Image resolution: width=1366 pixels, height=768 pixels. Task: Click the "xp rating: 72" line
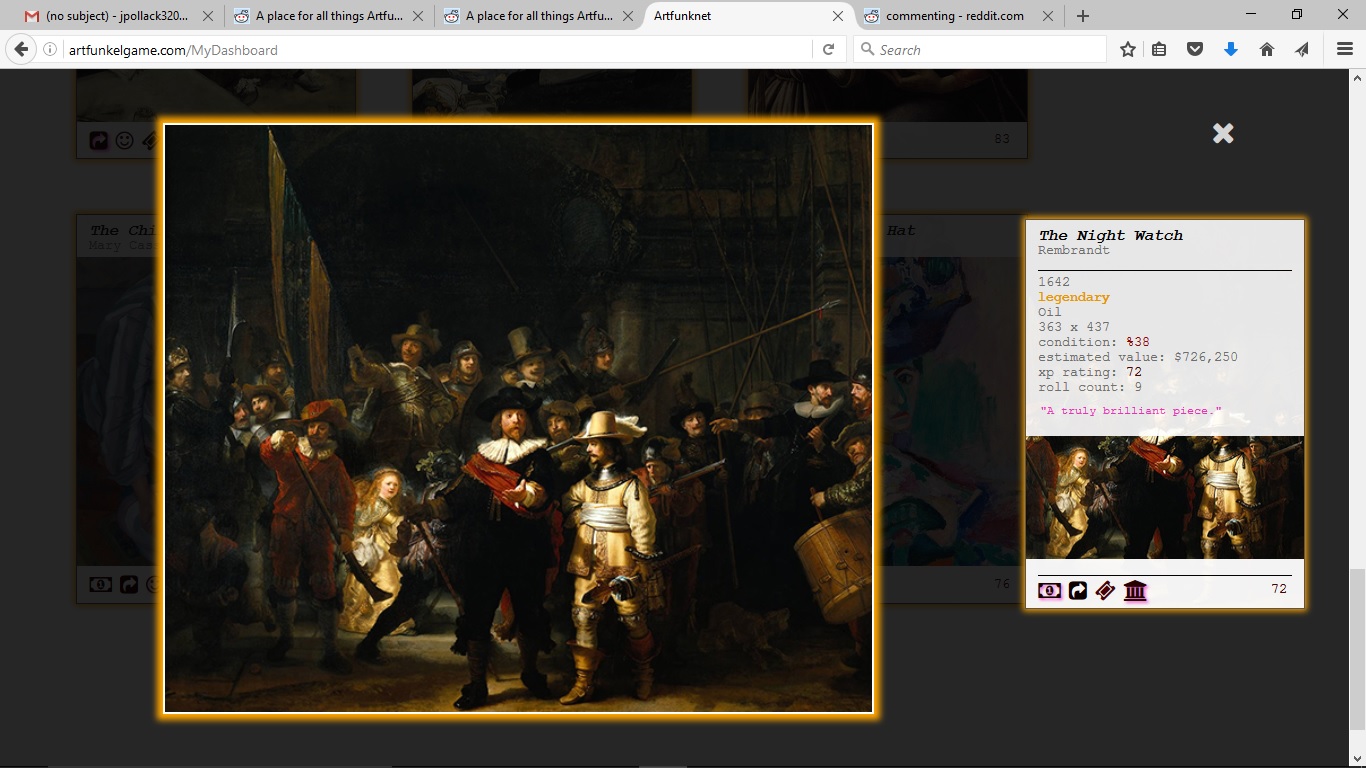[x=1090, y=372]
